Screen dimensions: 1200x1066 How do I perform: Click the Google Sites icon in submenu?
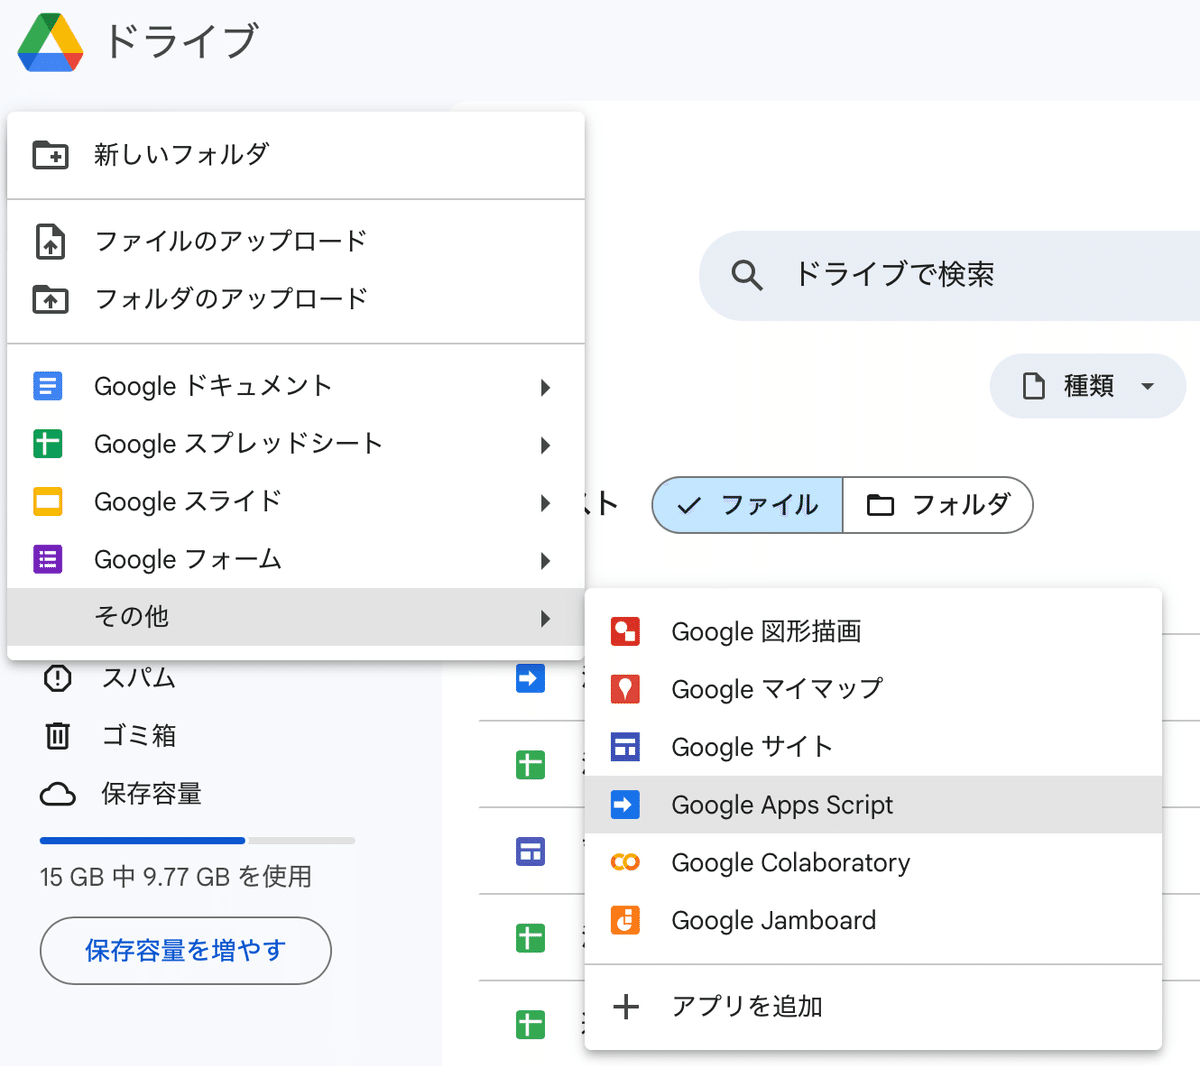pyautogui.click(x=625, y=747)
